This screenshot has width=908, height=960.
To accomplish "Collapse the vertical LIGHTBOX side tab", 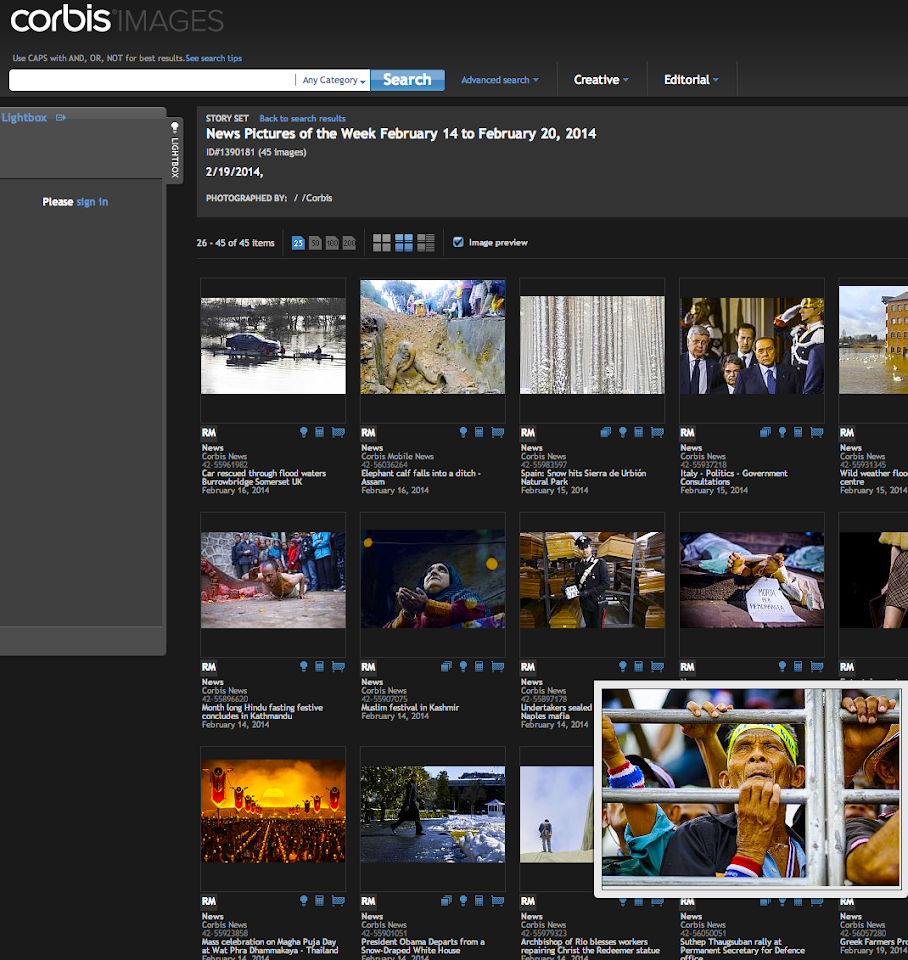I will [174, 150].
